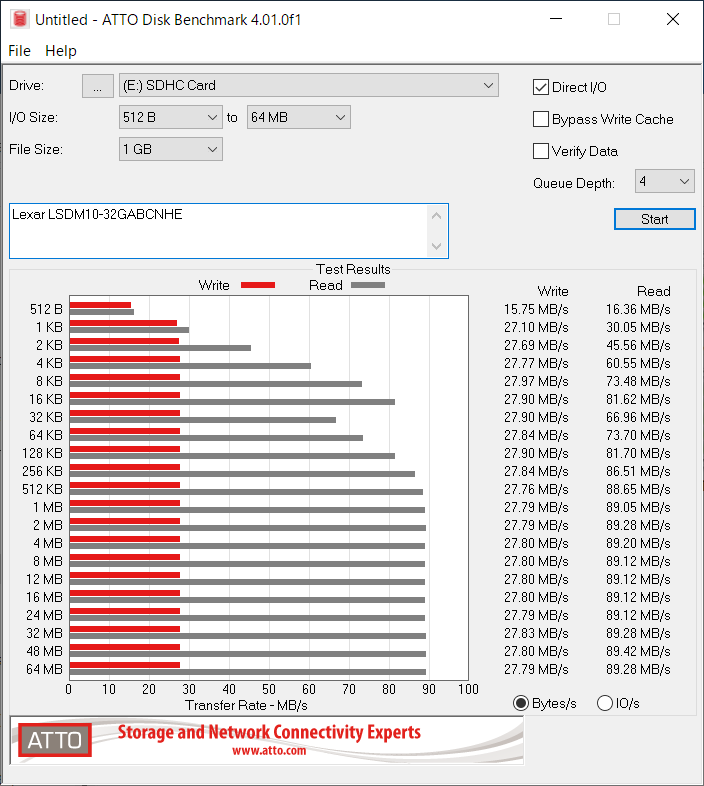Select the Bytes/s radio button
This screenshot has height=786, width=704.
click(521, 703)
